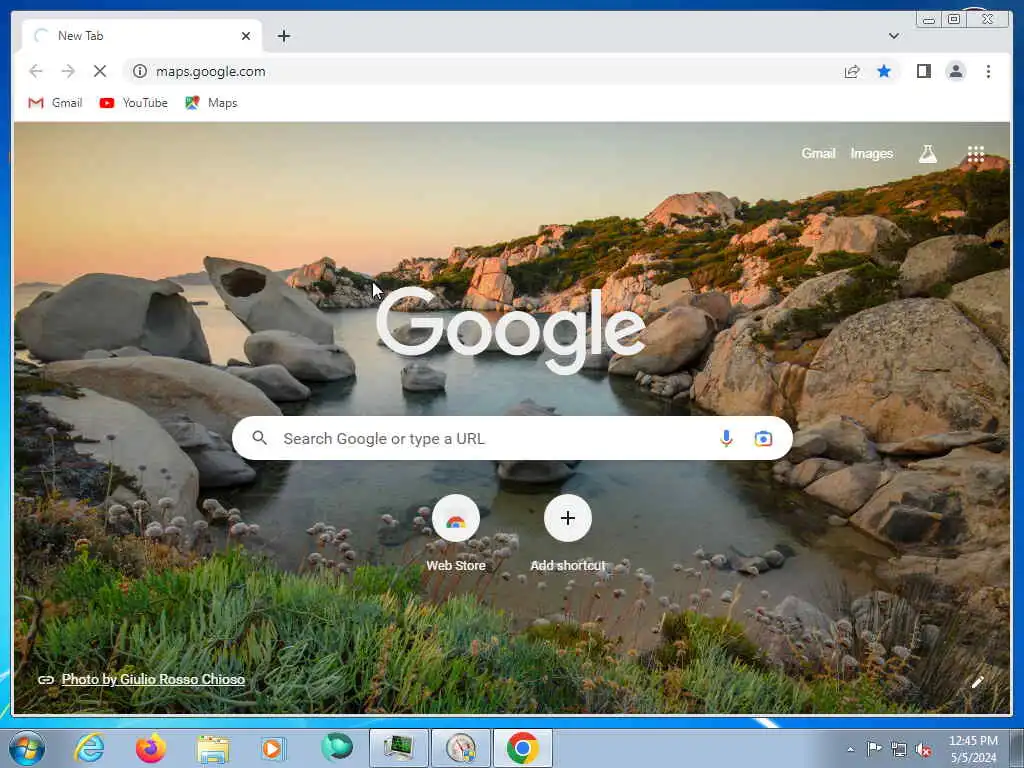Image resolution: width=1024 pixels, height=768 pixels.
Task: Open the Windows Start menu
Action: coord(27,748)
